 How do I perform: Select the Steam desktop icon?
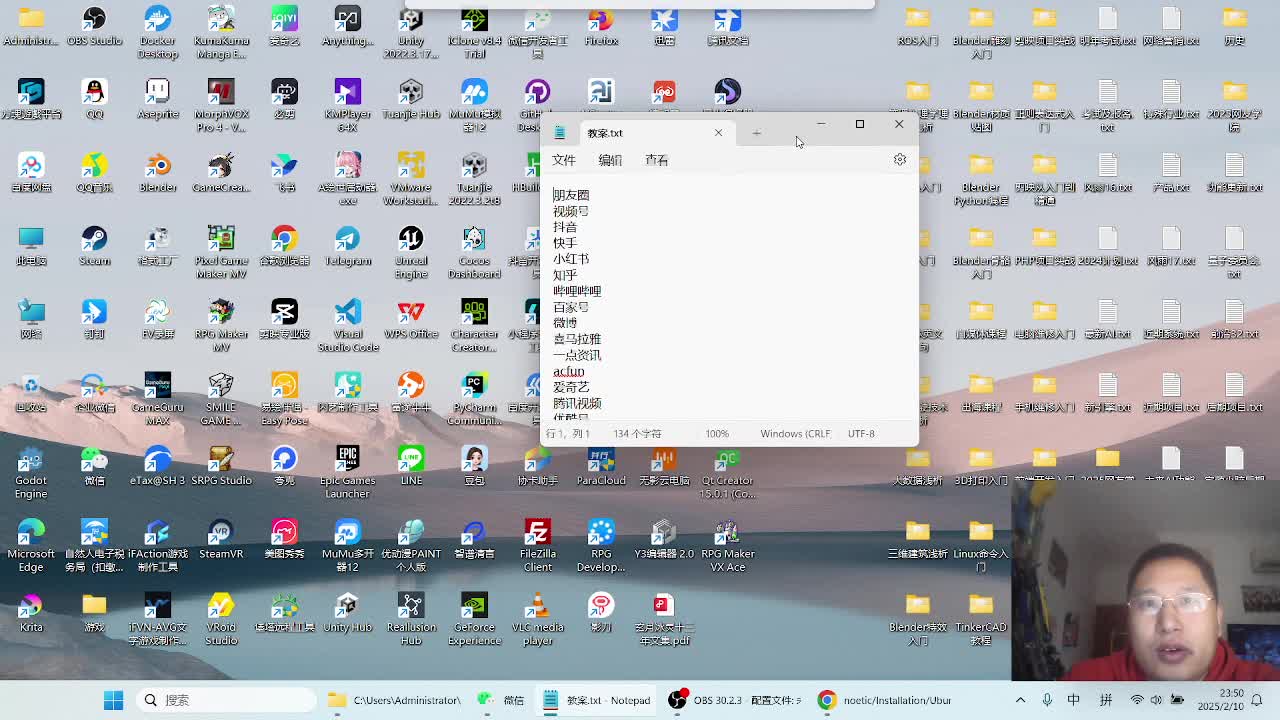point(94,246)
